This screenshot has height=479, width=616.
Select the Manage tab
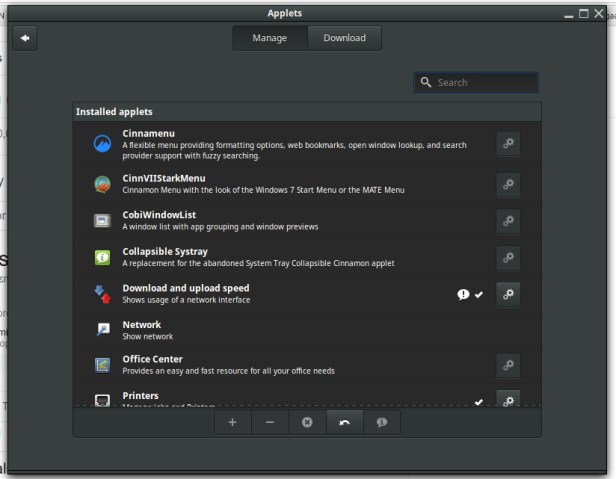269,38
